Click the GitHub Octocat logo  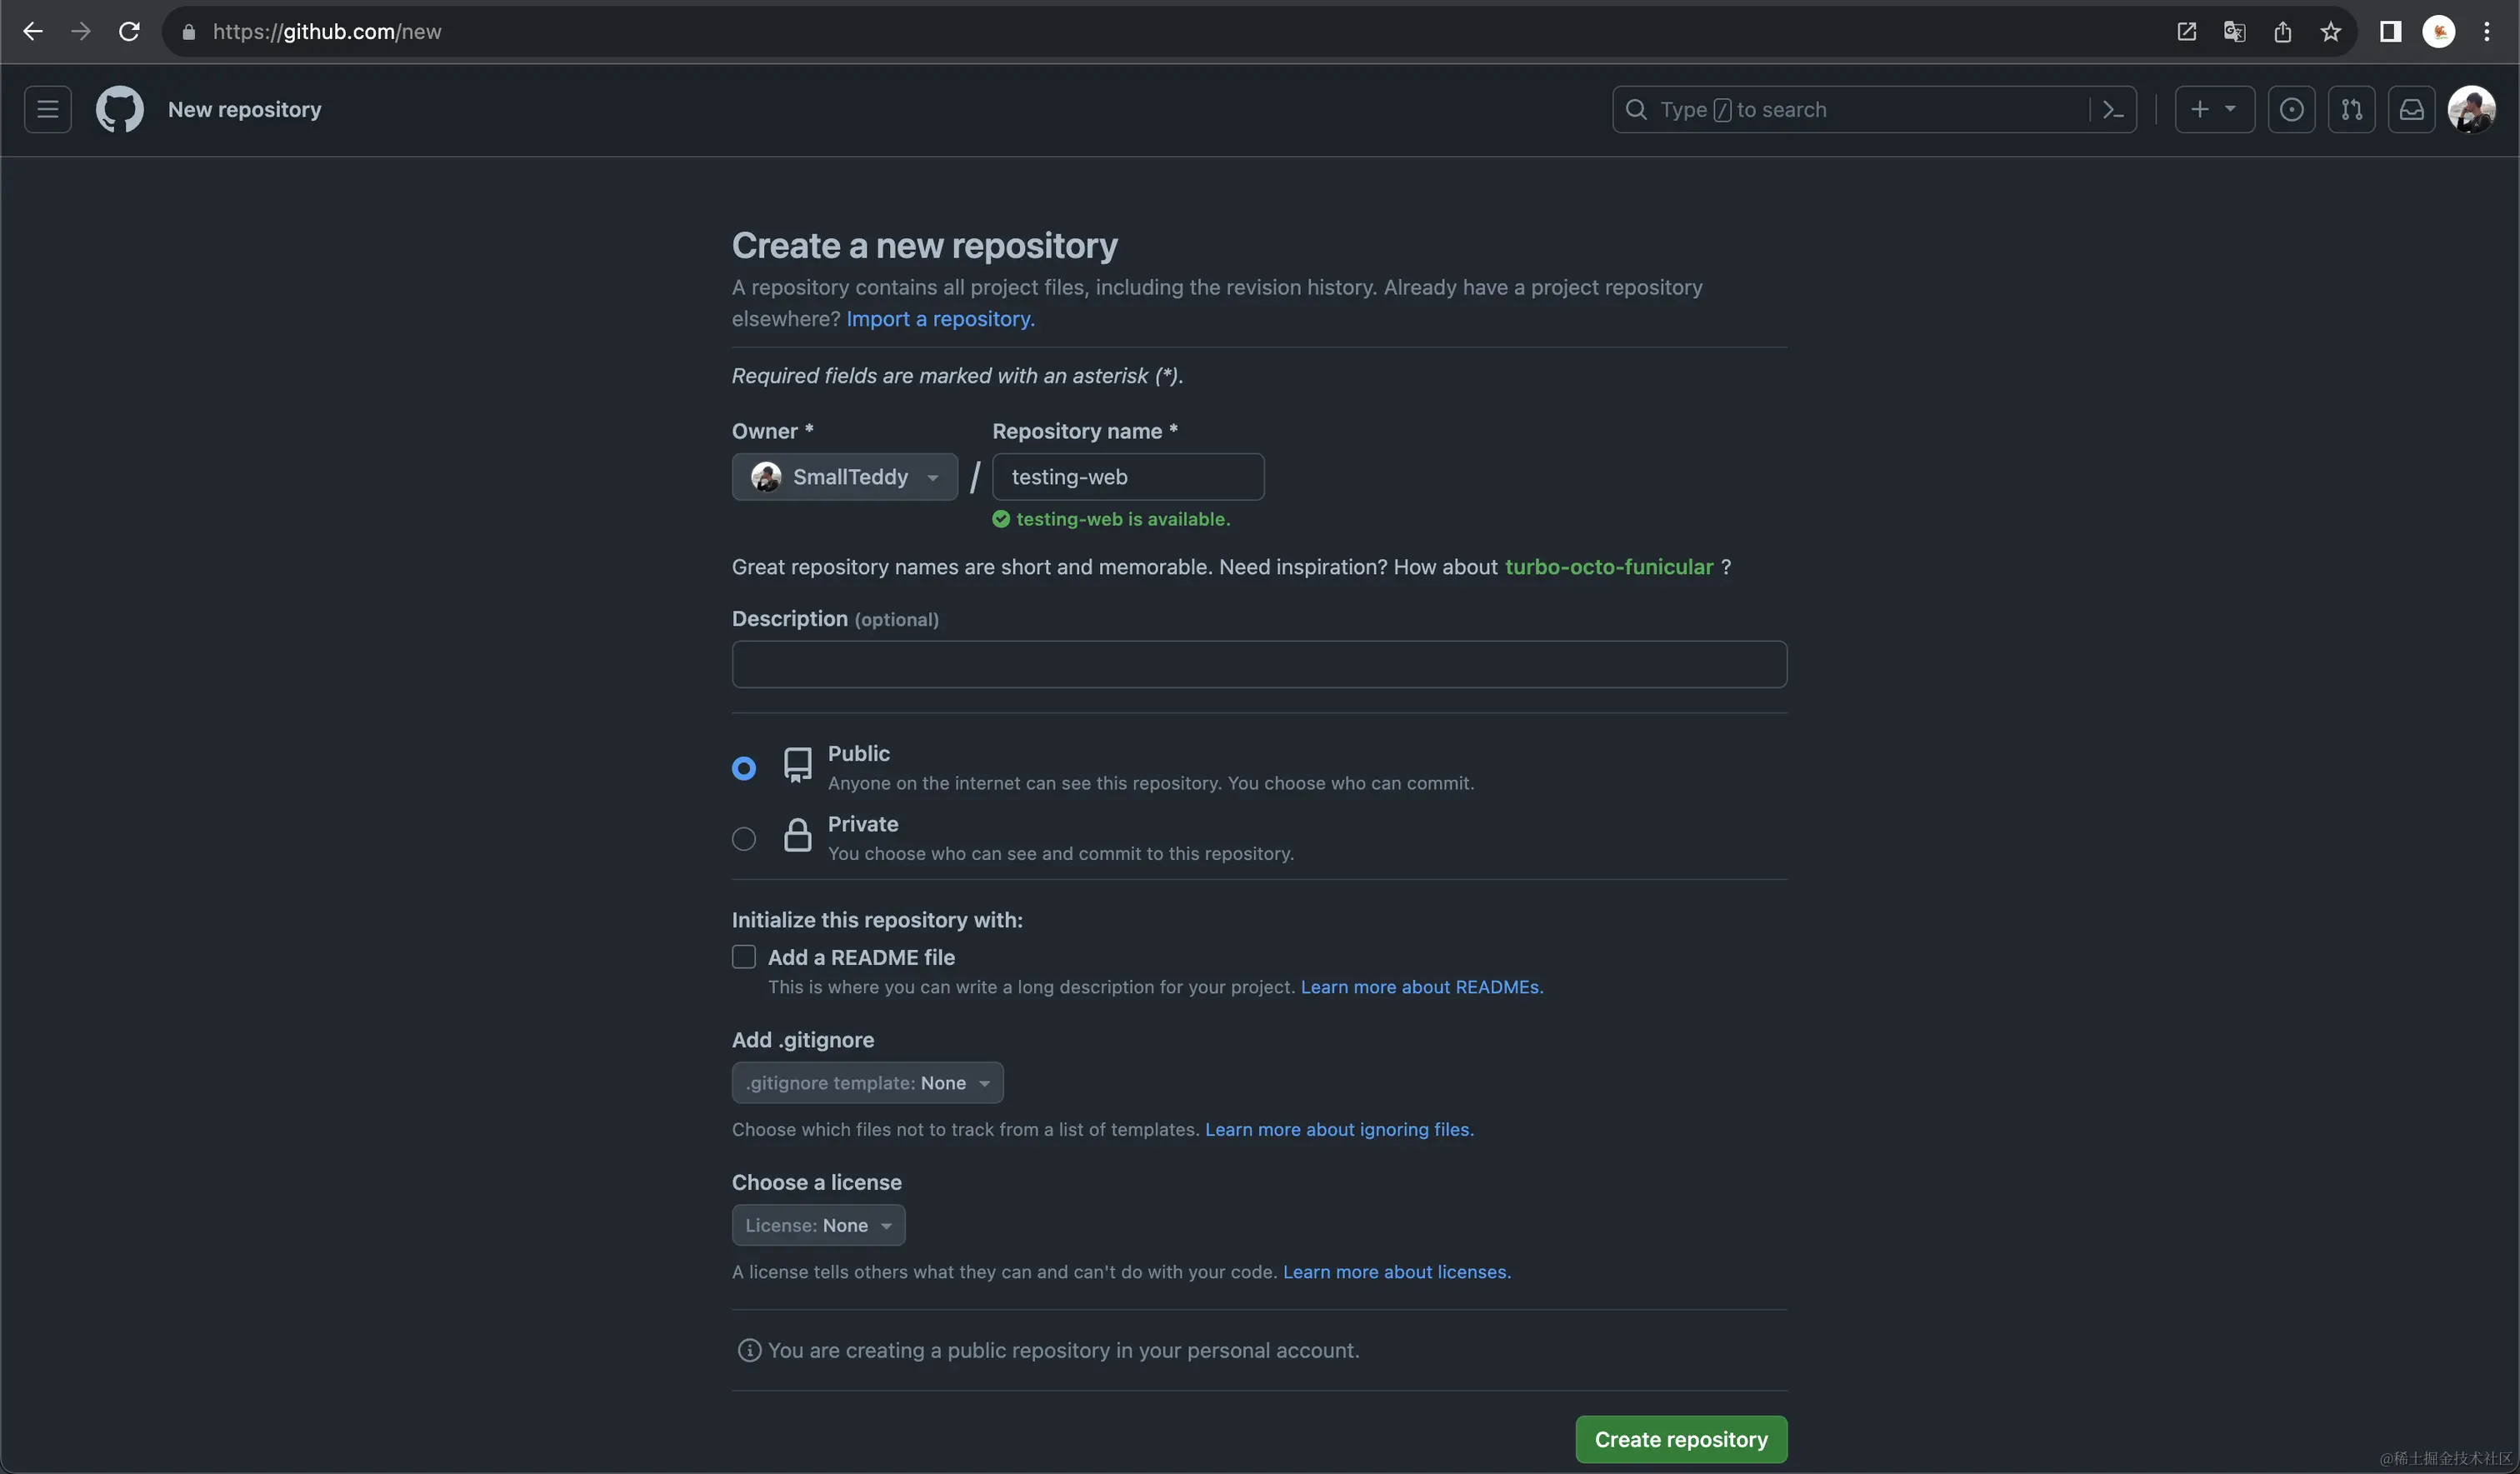119,109
